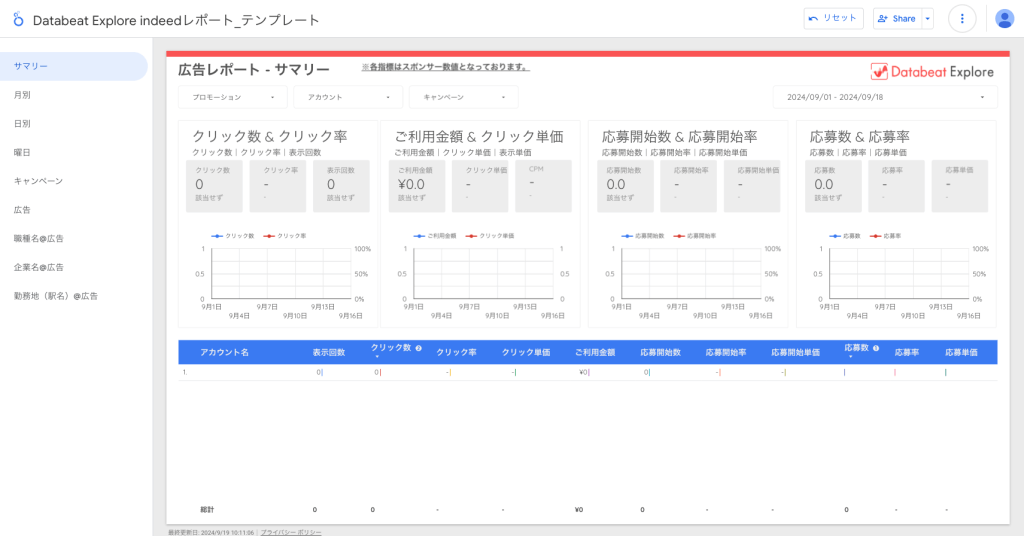
Task: Click the 広告レポート - サマリー title
Action: pyautogui.click(x=254, y=69)
